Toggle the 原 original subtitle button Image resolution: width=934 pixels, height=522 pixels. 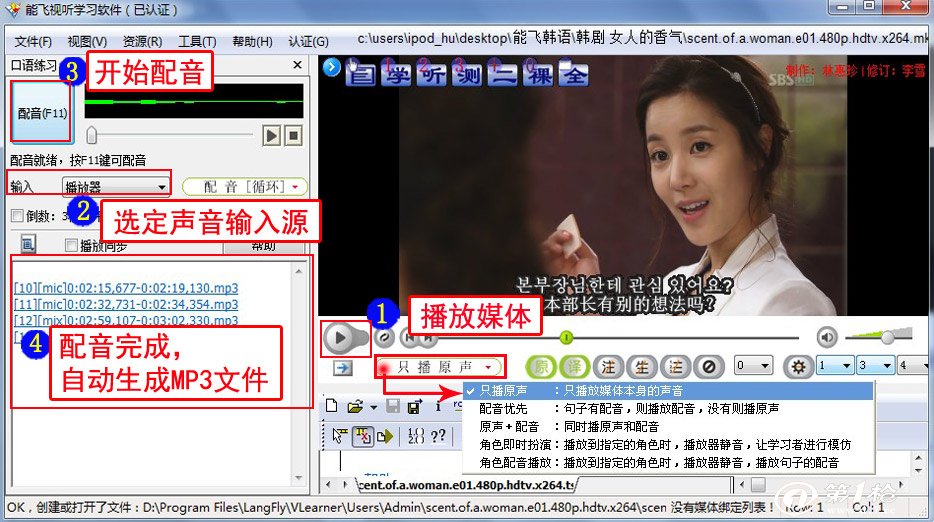[x=540, y=366]
